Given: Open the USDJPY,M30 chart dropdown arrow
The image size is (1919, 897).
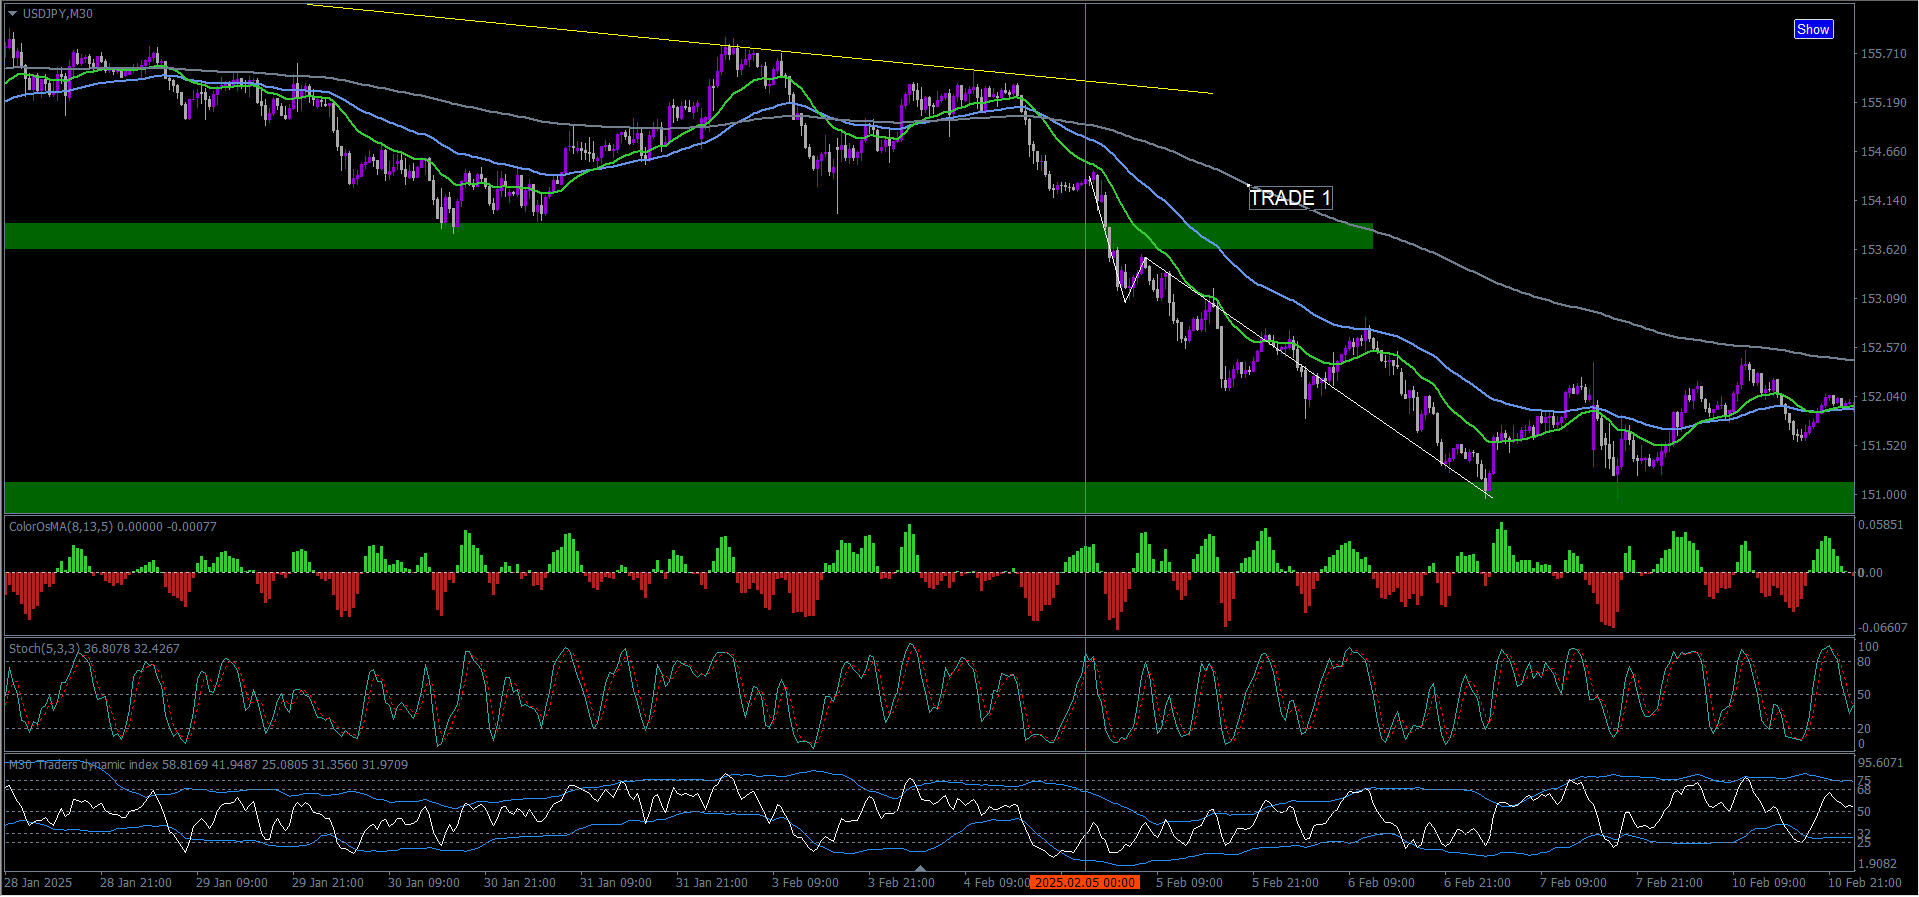Looking at the screenshot, I should tap(12, 14).
